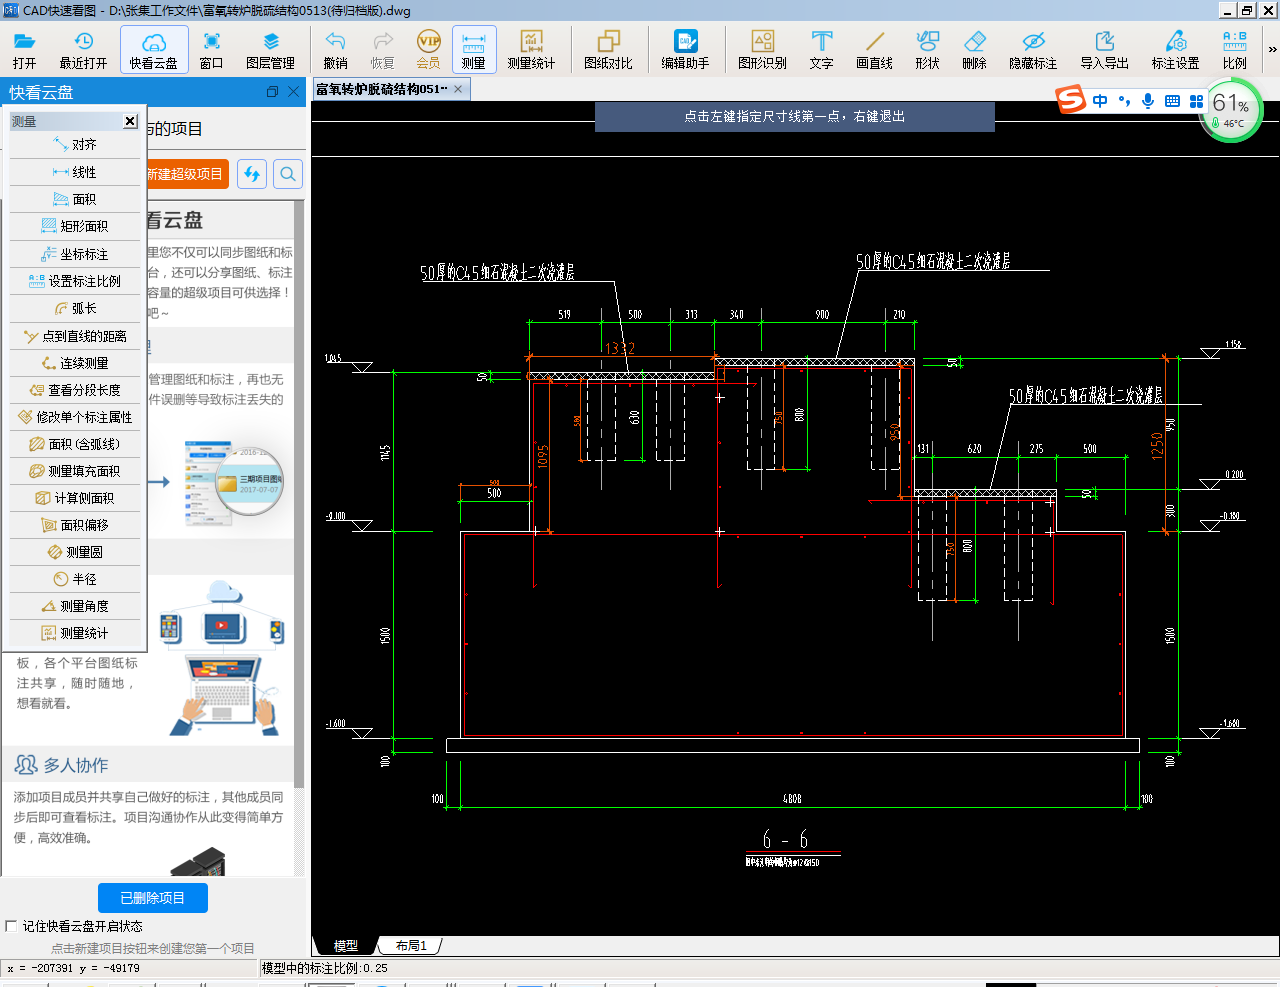Start 图形识别 shape recognition

point(762,50)
